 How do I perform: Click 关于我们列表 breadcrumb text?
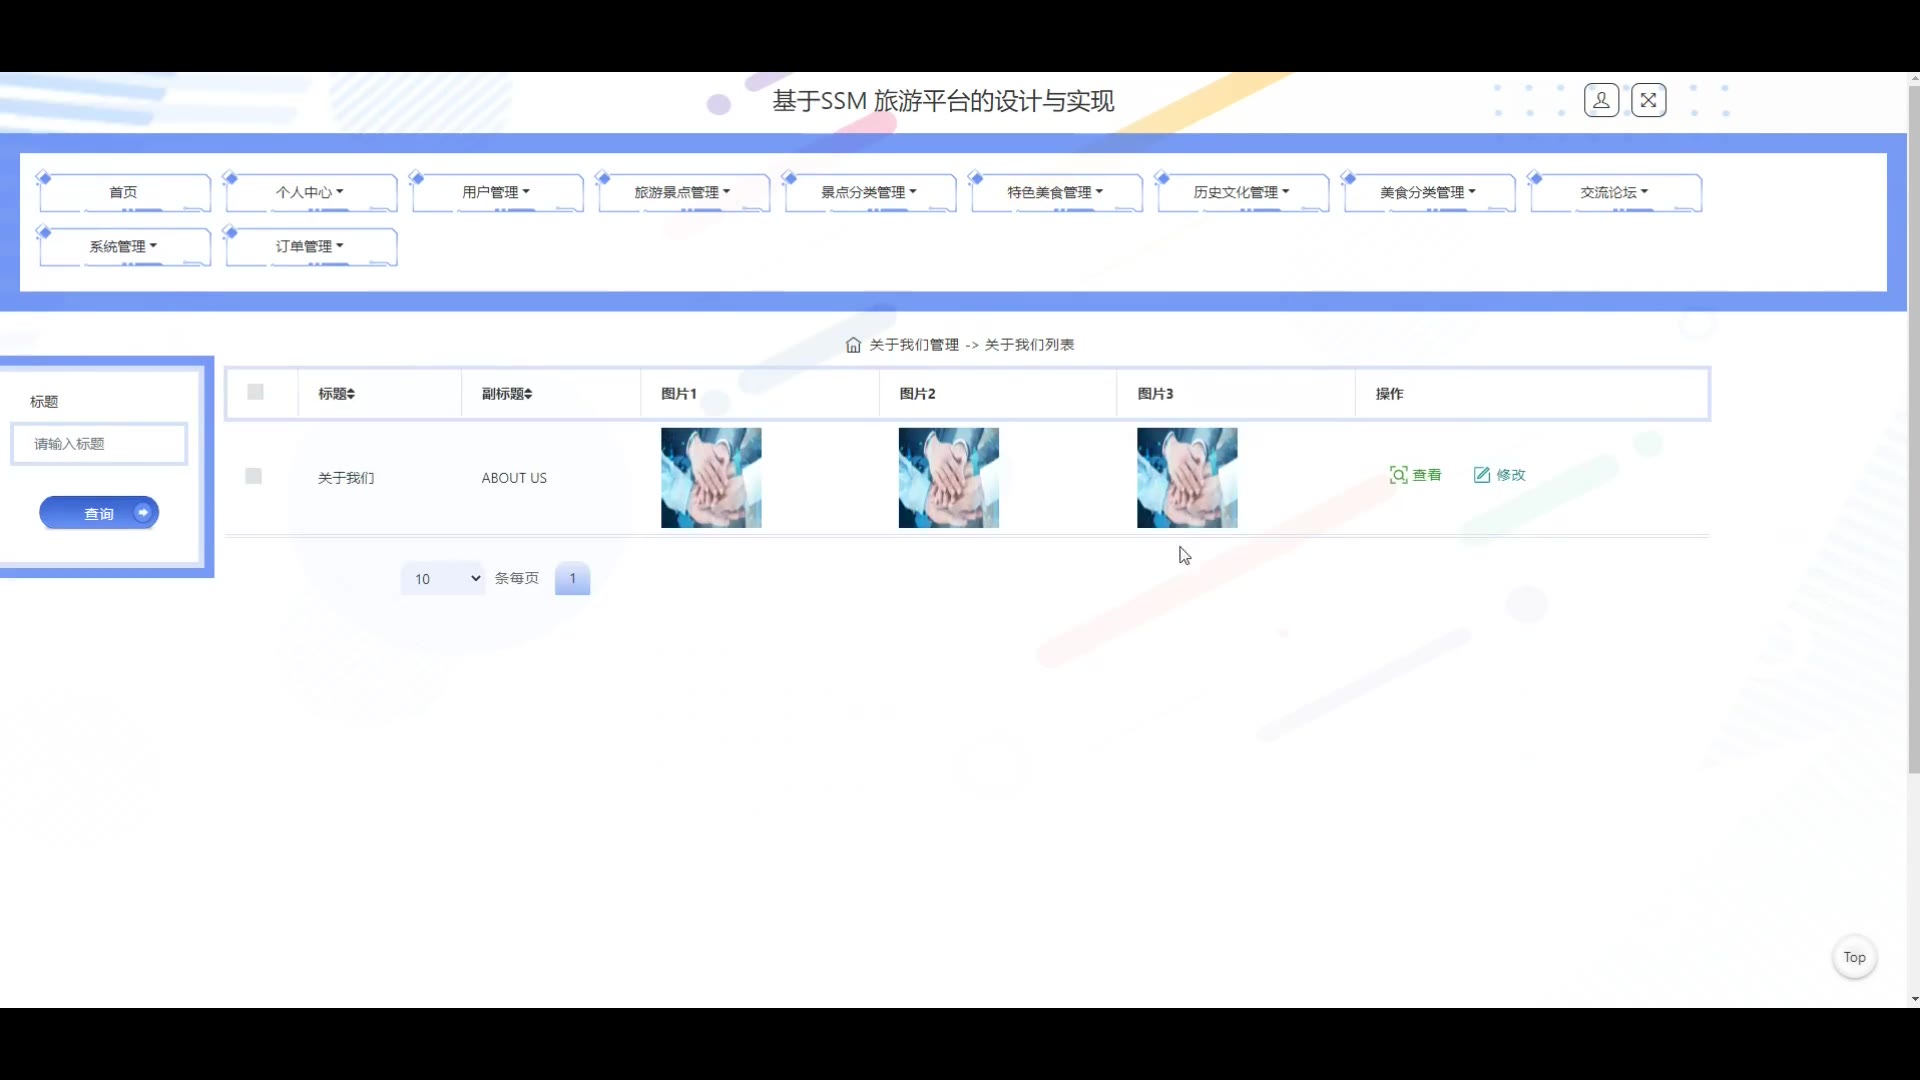pos(1030,345)
